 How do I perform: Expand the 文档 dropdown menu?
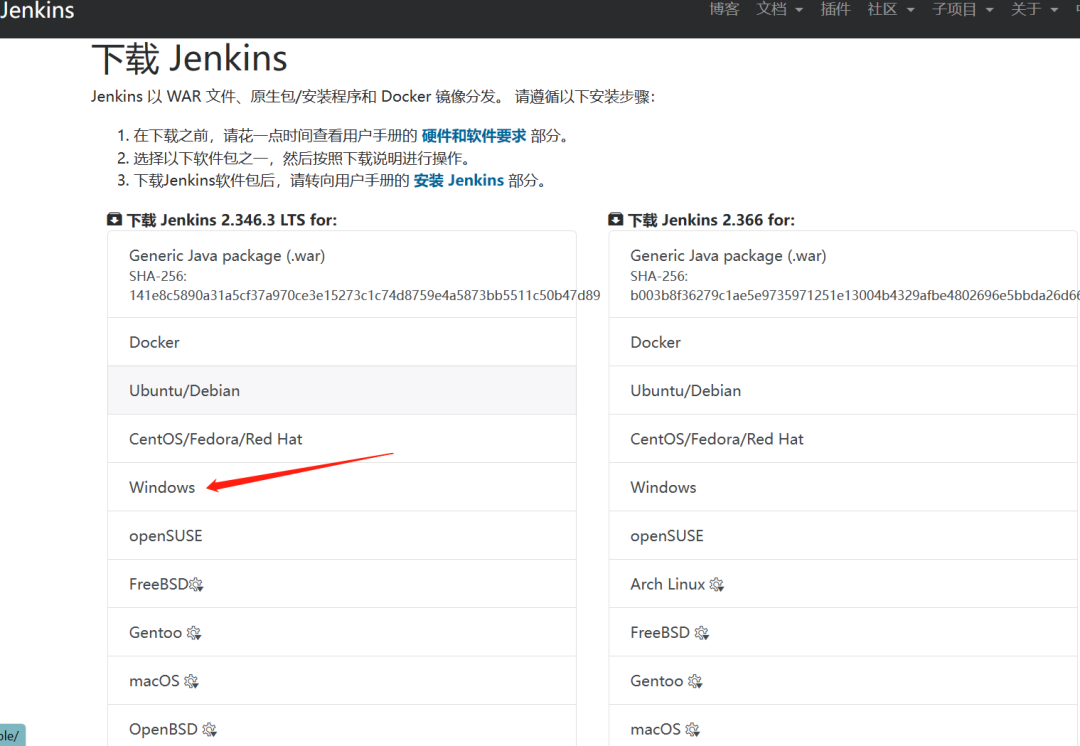coord(779,9)
